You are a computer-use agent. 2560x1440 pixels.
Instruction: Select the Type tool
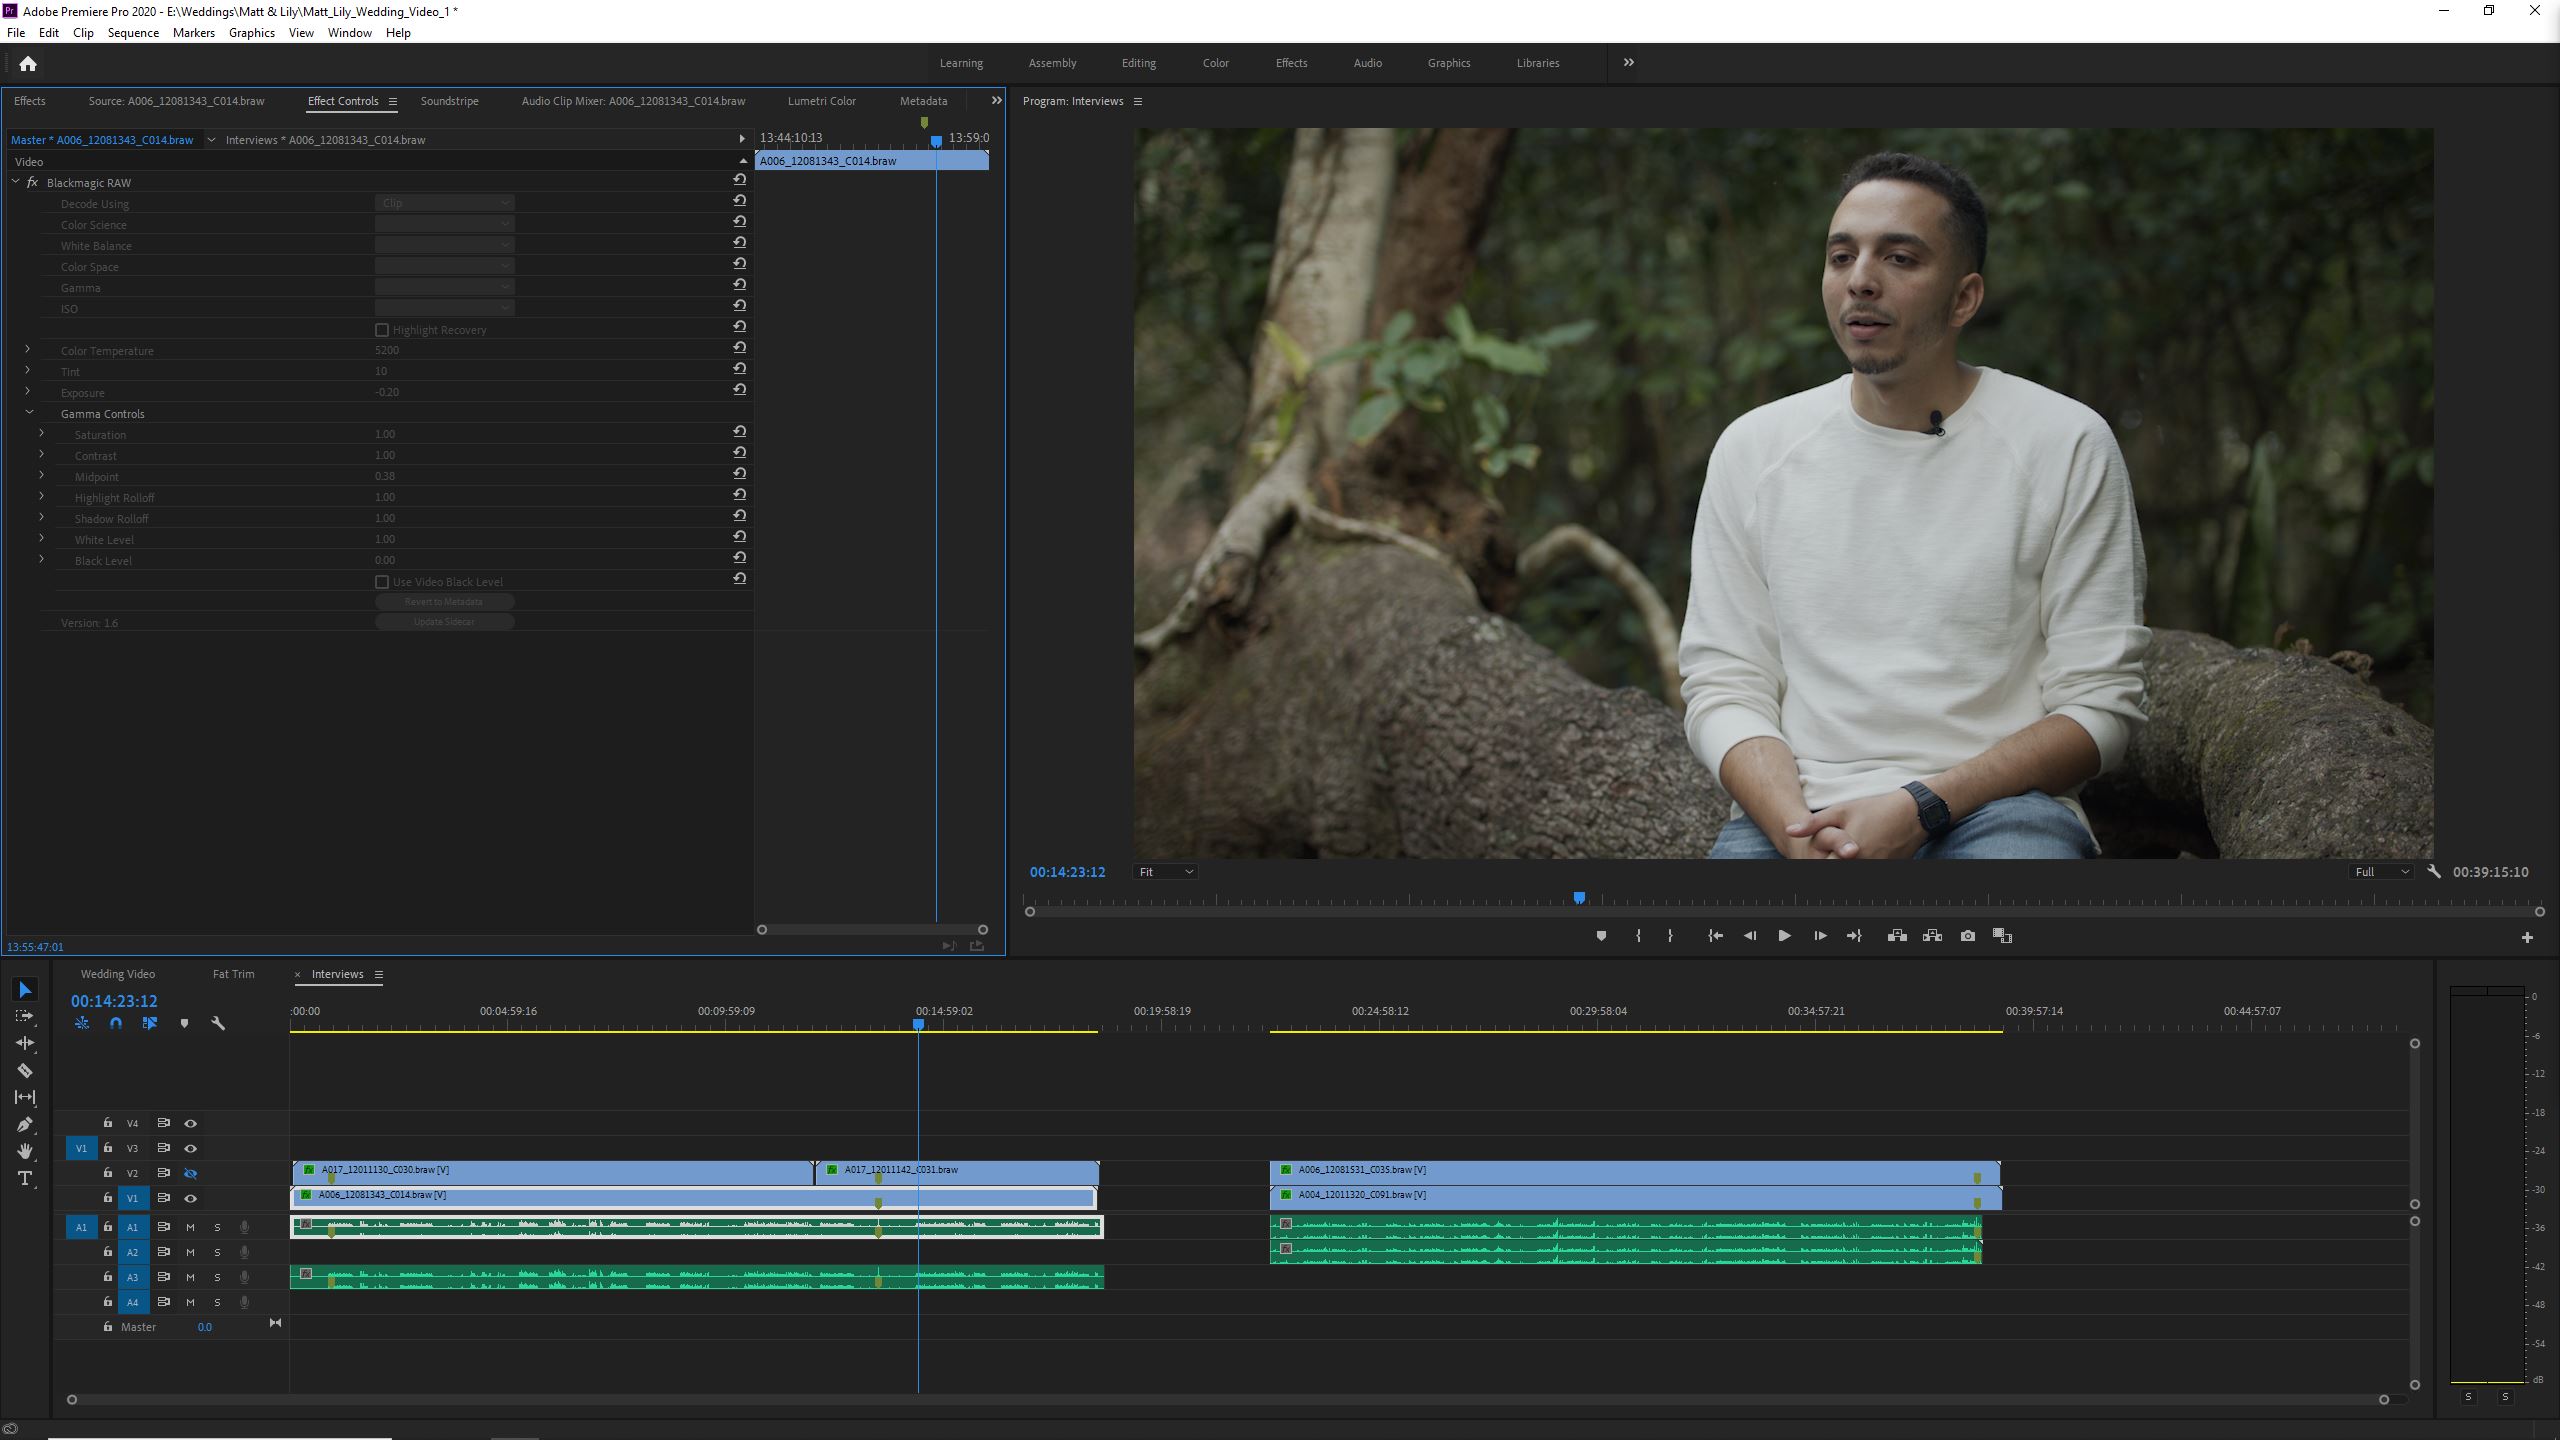point(26,1179)
